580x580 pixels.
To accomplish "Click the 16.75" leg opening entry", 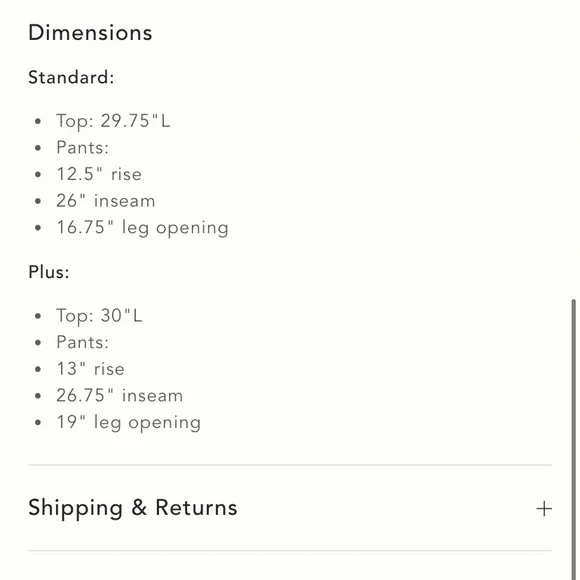I will pos(142,228).
